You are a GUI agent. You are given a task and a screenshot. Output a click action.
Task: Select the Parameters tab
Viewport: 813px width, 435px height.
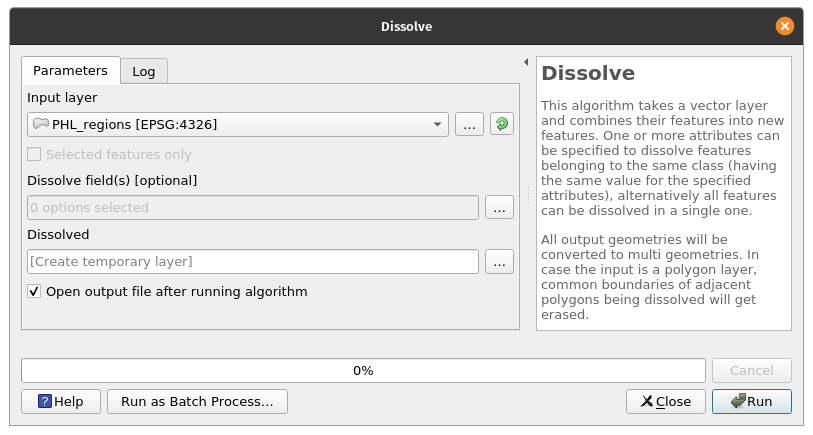pyautogui.click(x=70, y=71)
